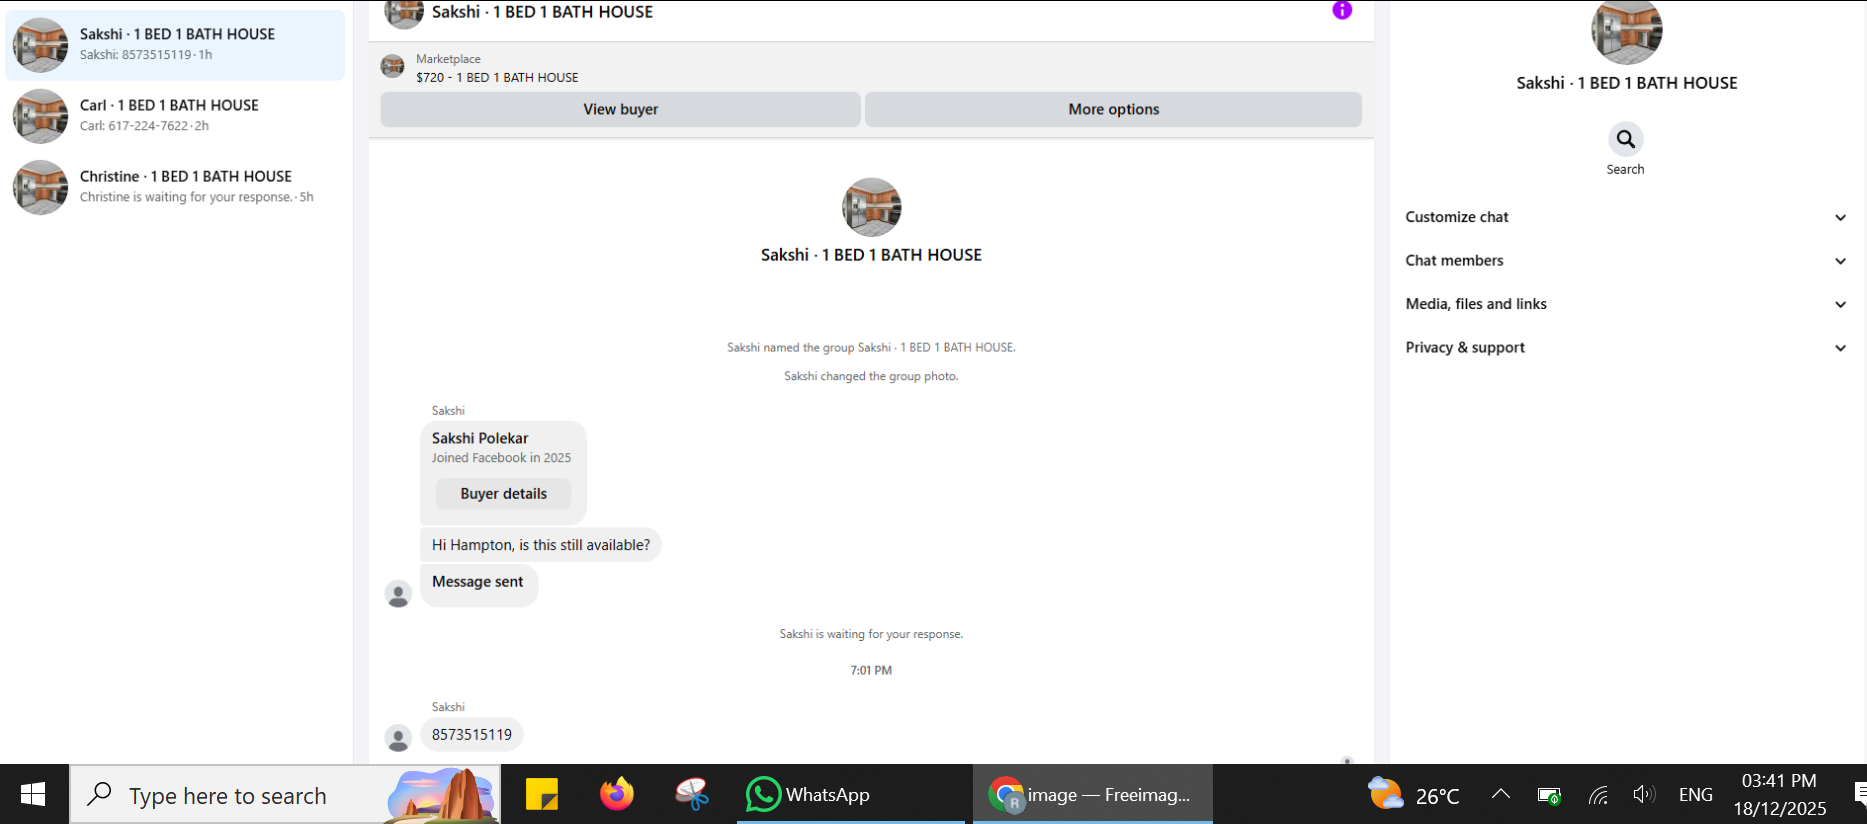Click the Message sent bubble
The image size is (1867, 824).
point(478,584)
